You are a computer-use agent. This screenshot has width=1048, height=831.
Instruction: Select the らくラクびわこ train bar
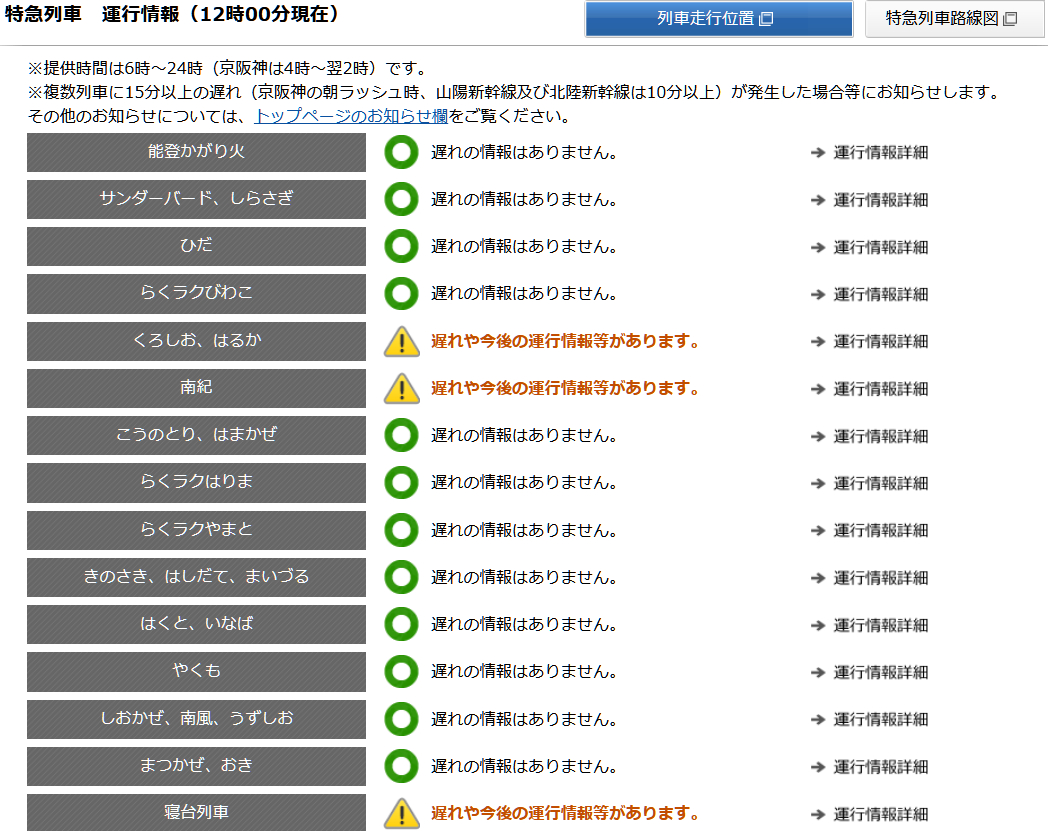pyautogui.click(x=196, y=294)
